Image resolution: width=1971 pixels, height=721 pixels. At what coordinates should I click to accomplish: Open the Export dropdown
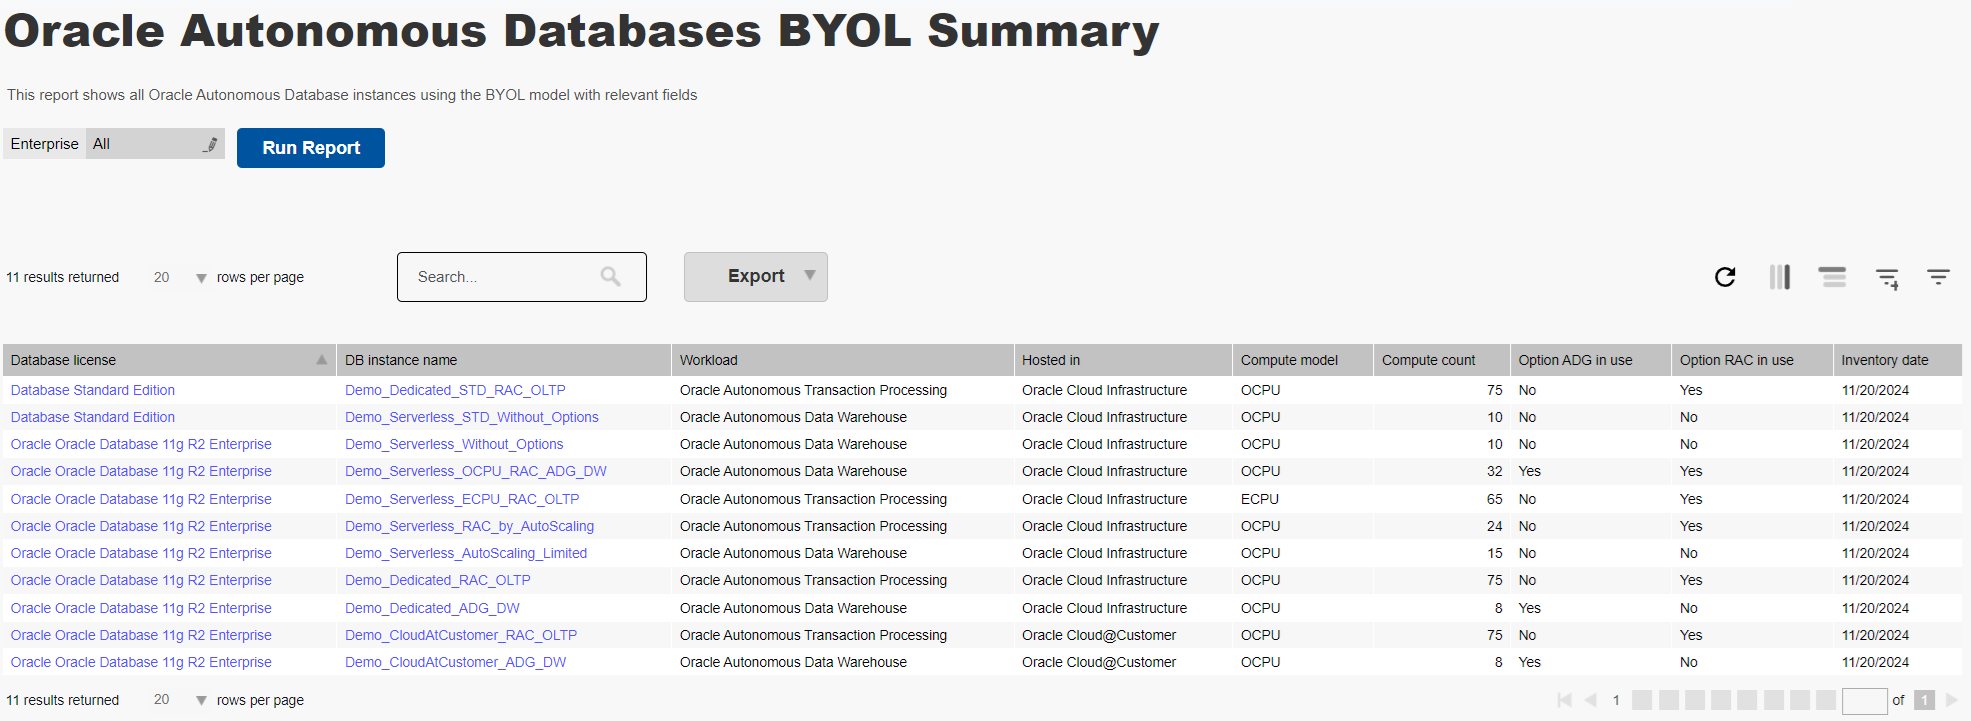tap(756, 277)
